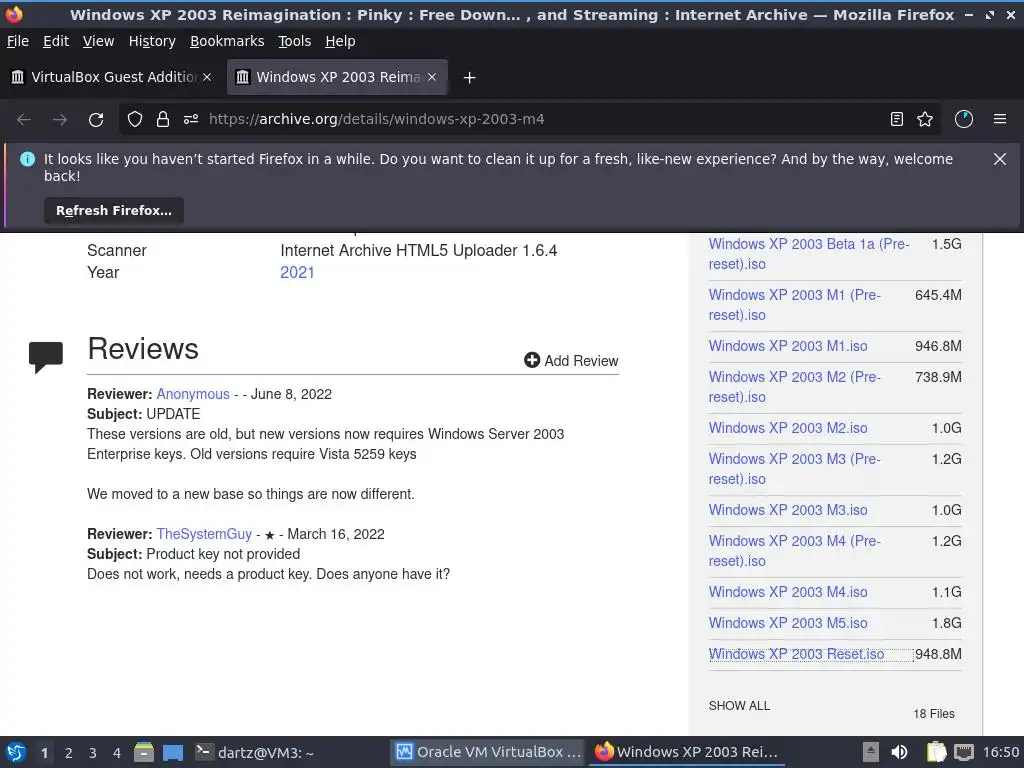Download Windows XP 2003 Reset.iso

pos(796,654)
